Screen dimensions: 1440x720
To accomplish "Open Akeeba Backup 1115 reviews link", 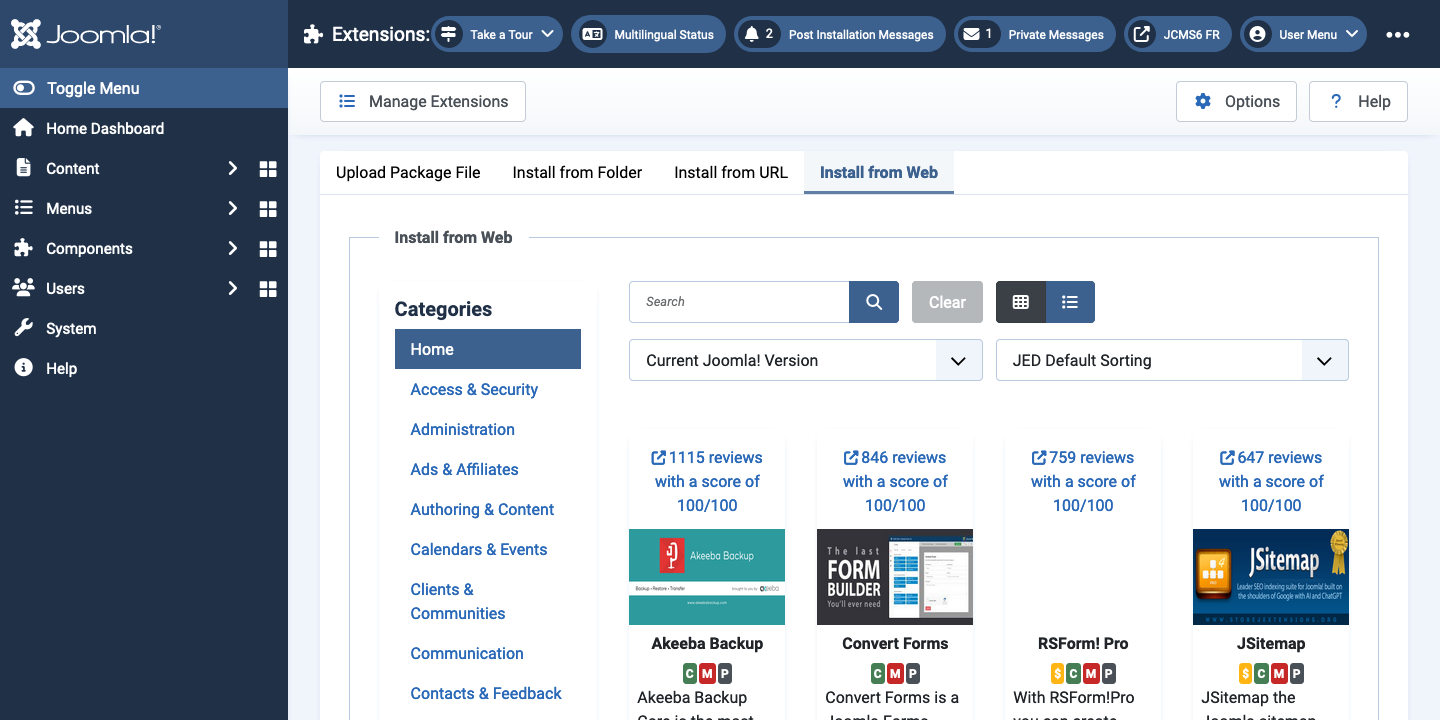I will tap(707, 481).
